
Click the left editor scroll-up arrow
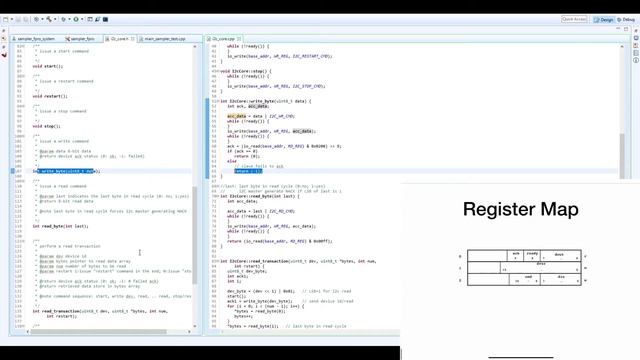(x=195, y=47)
